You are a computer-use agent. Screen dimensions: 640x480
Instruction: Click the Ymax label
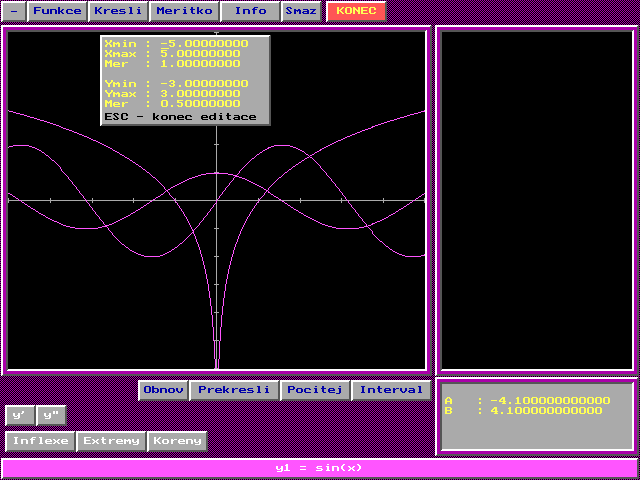(120, 94)
